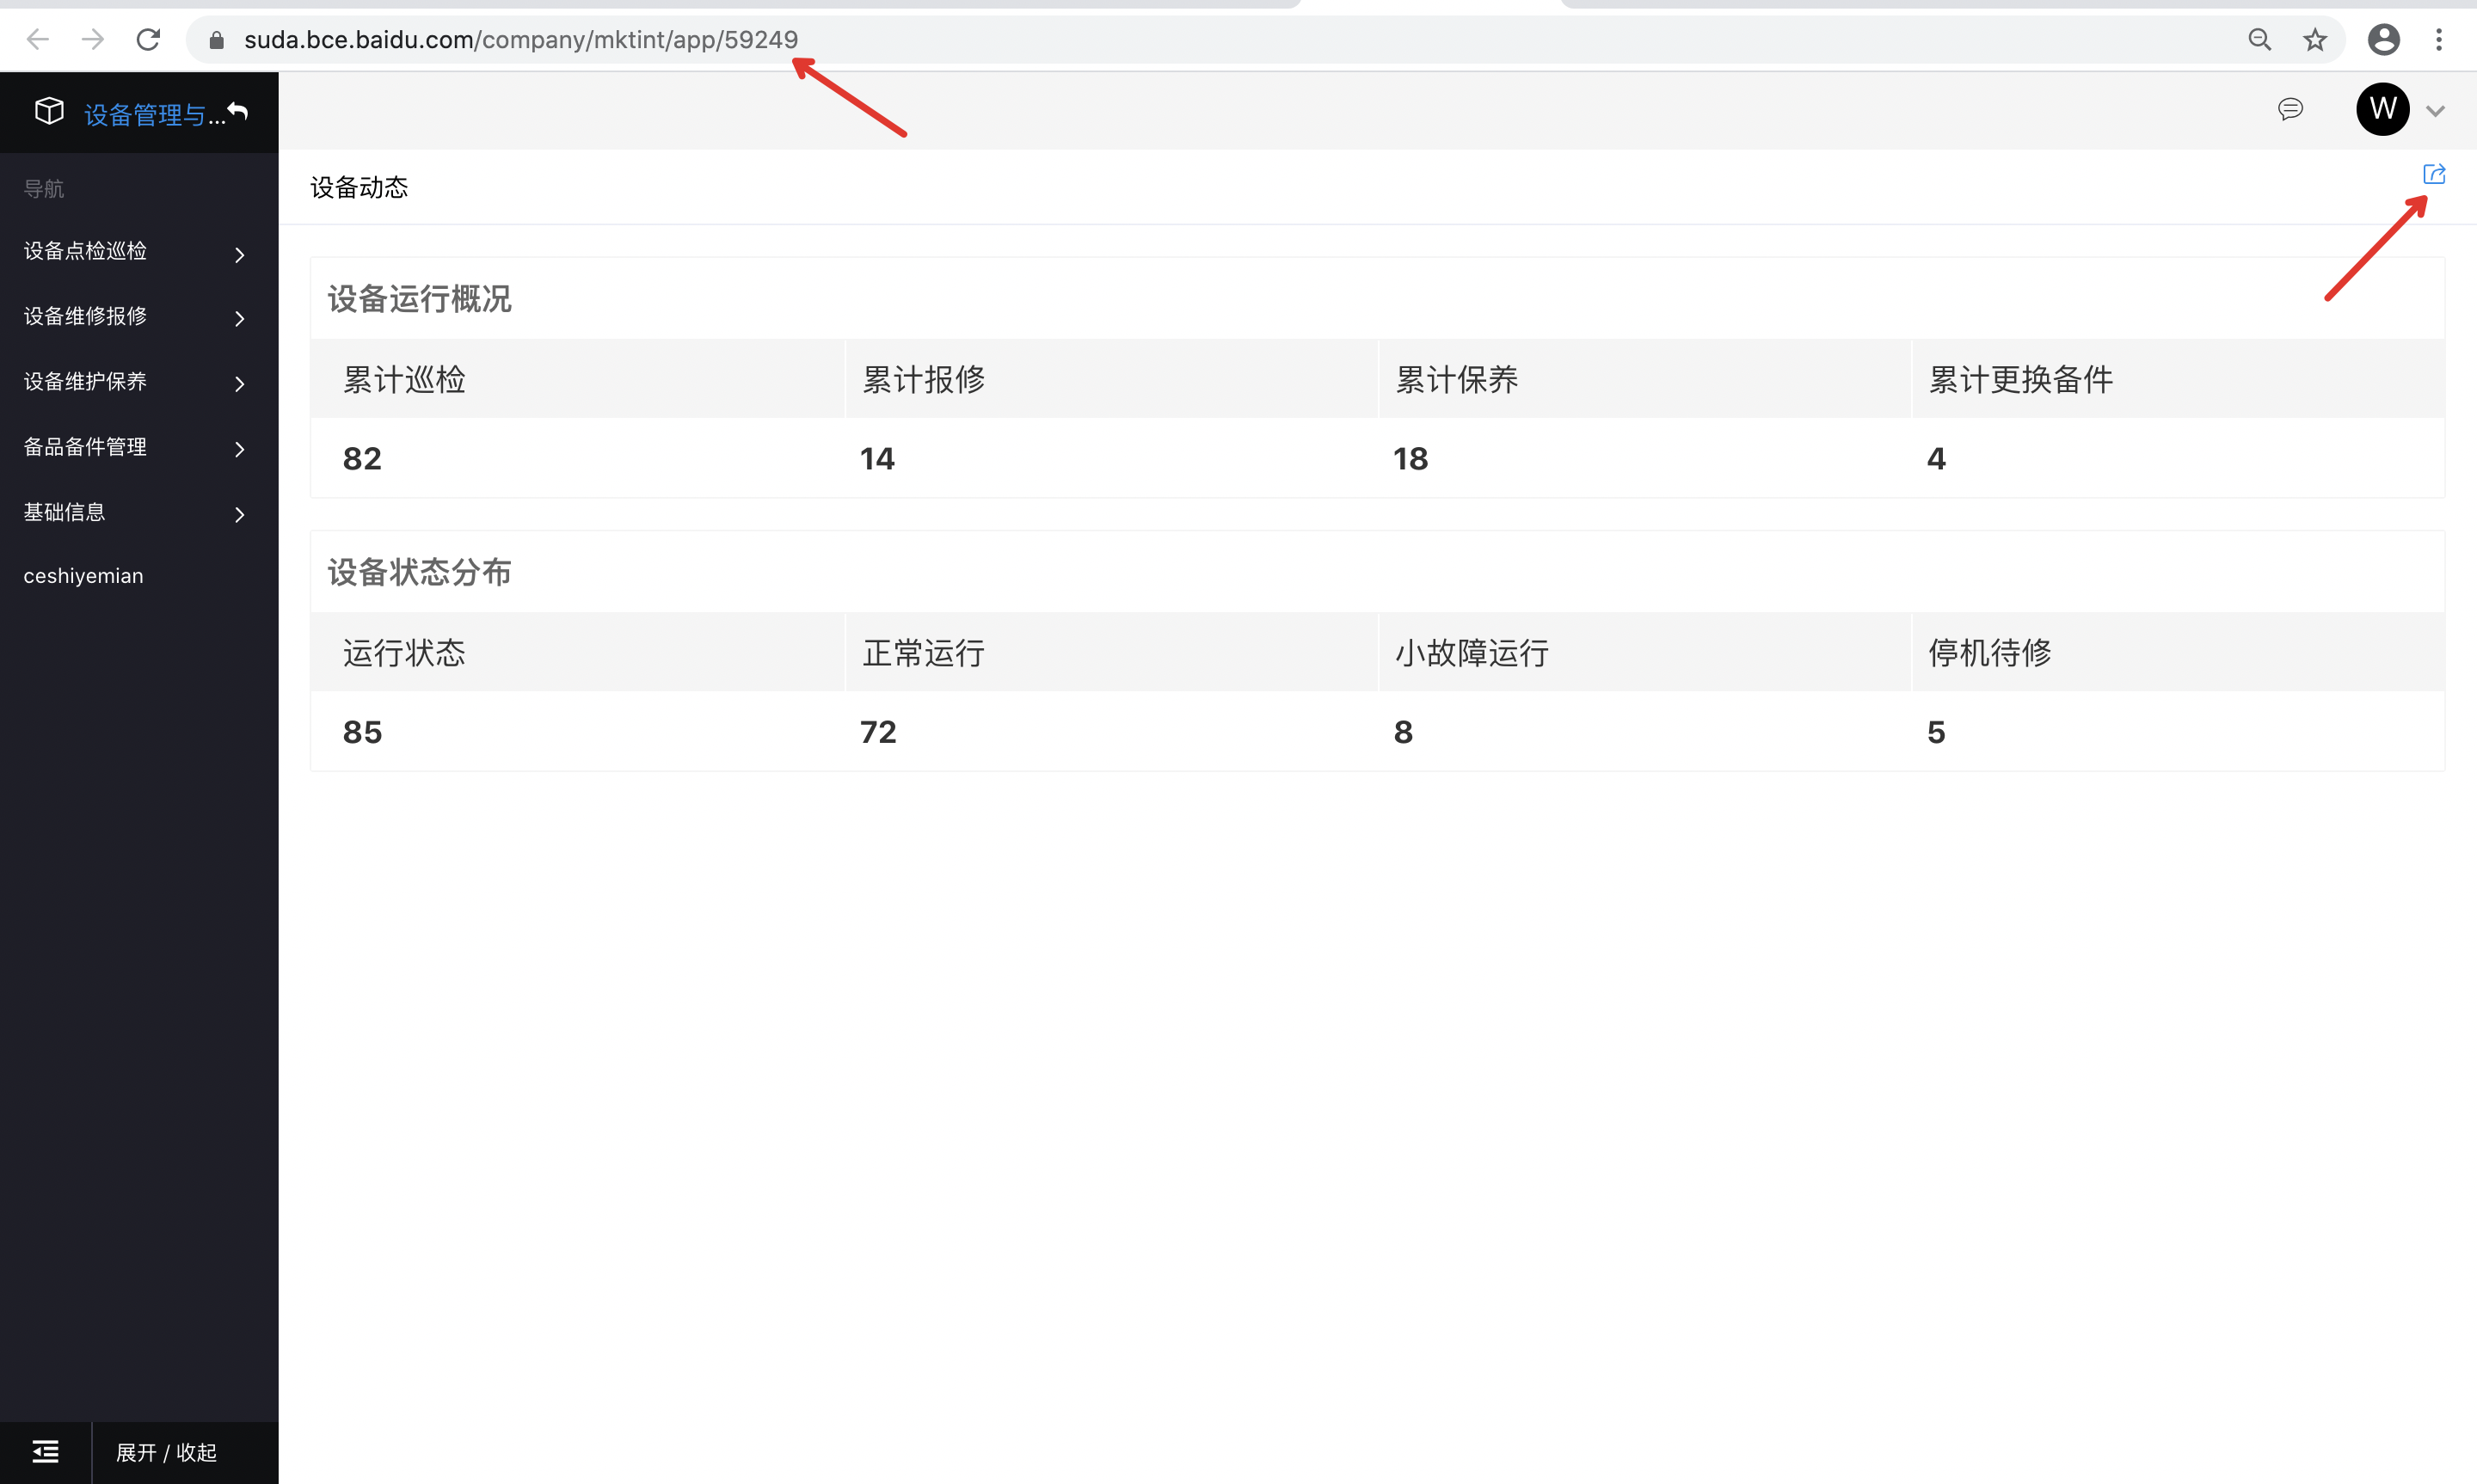Image resolution: width=2477 pixels, height=1484 pixels.
Task: Click the 累计报修 value 14
Action: [877, 458]
